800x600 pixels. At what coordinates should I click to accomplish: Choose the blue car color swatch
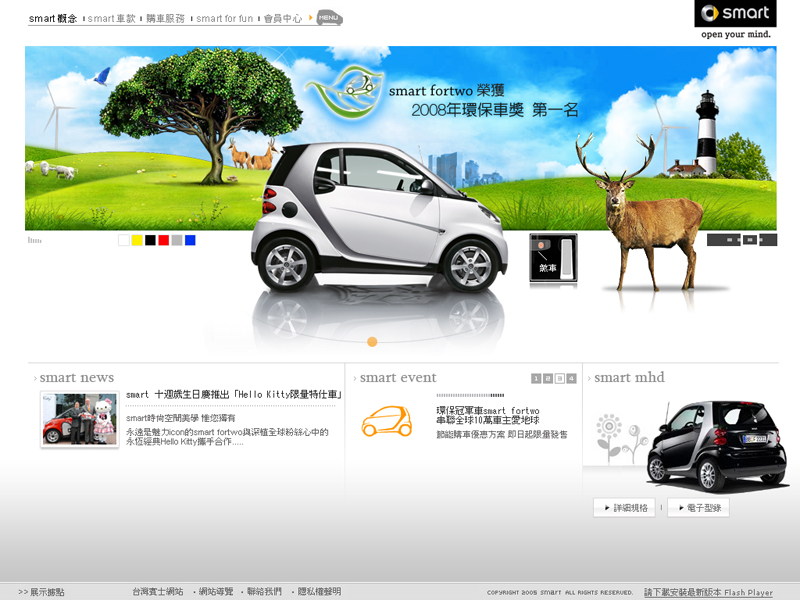tap(190, 240)
